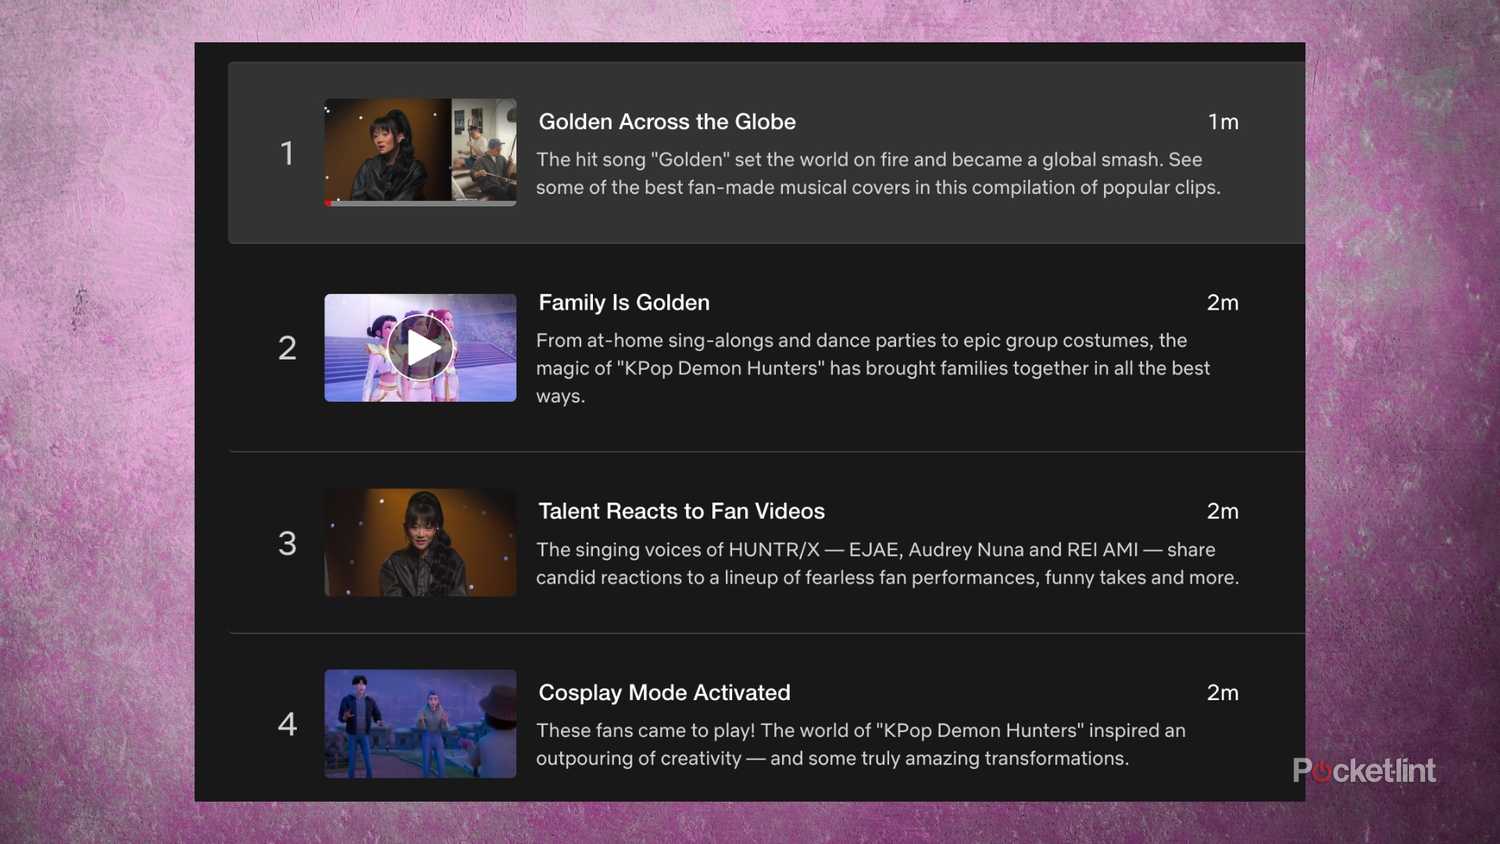The width and height of the screenshot is (1500, 844).
Task: Select the 2m runtime next to Family Is Golden
Action: [x=1223, y=302]
